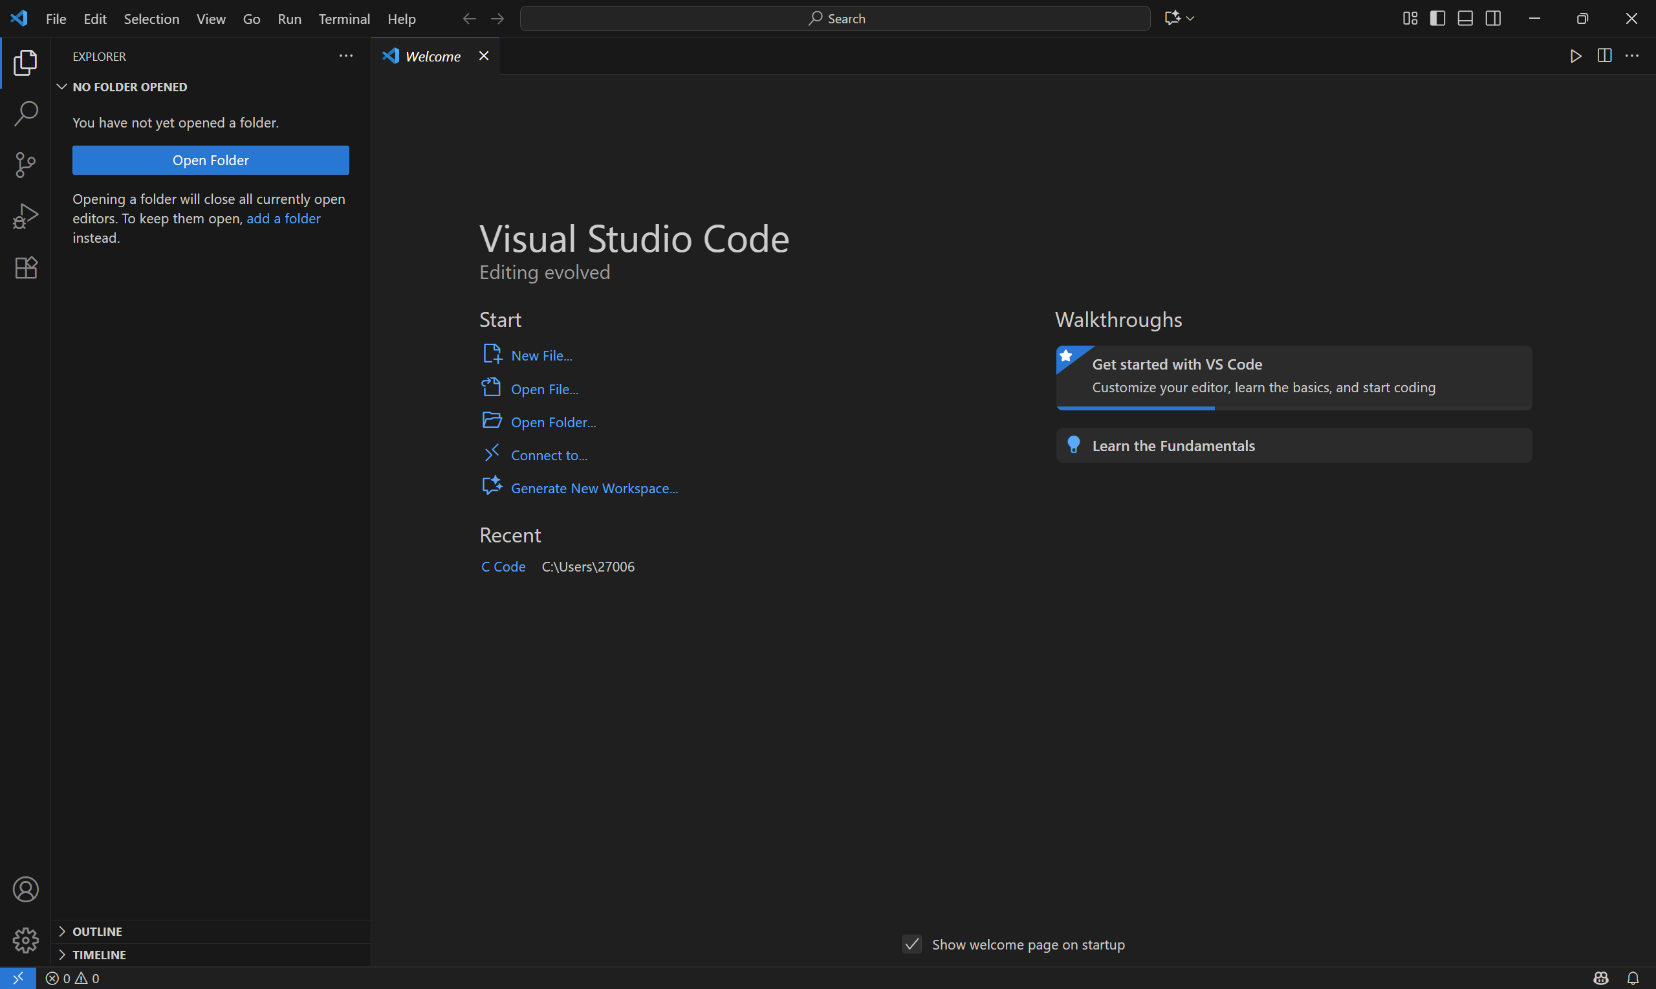The image size is (1656, 989).
Task: Split the editor to the right
Action: pos(1604,56)
